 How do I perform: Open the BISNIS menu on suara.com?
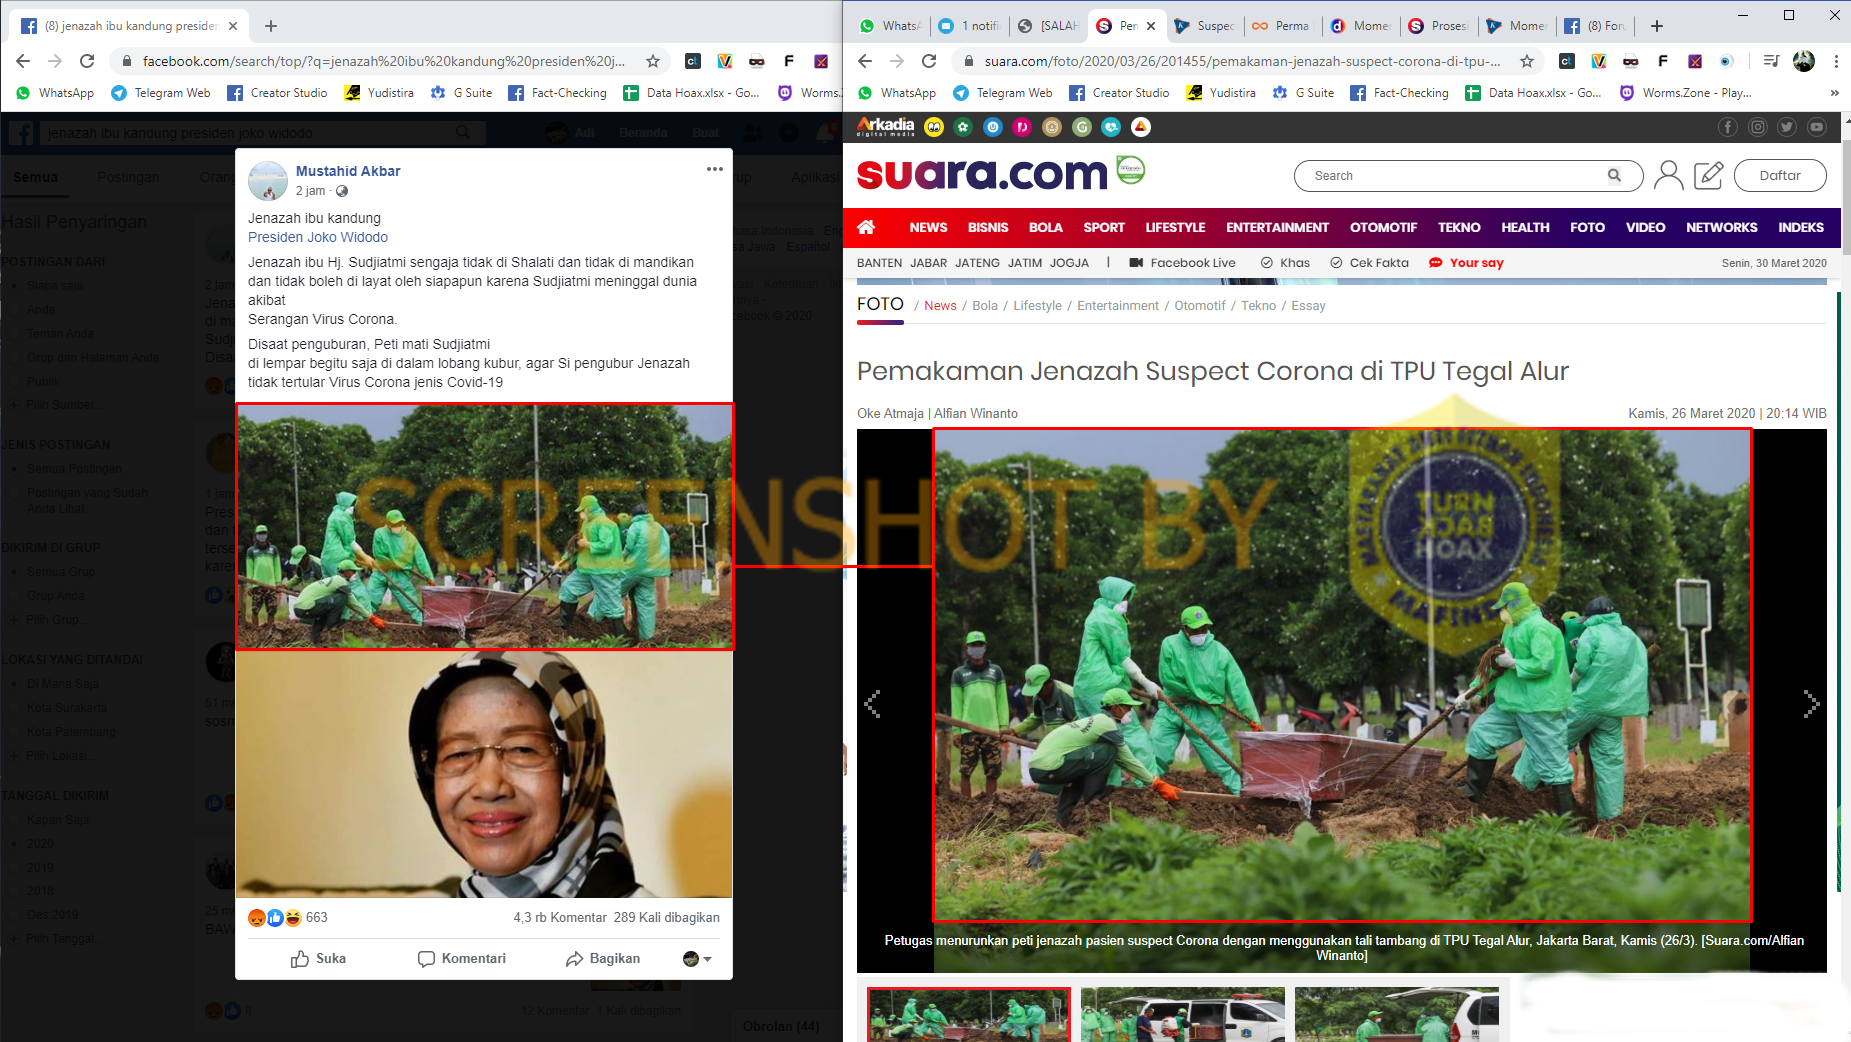point(988,227)
